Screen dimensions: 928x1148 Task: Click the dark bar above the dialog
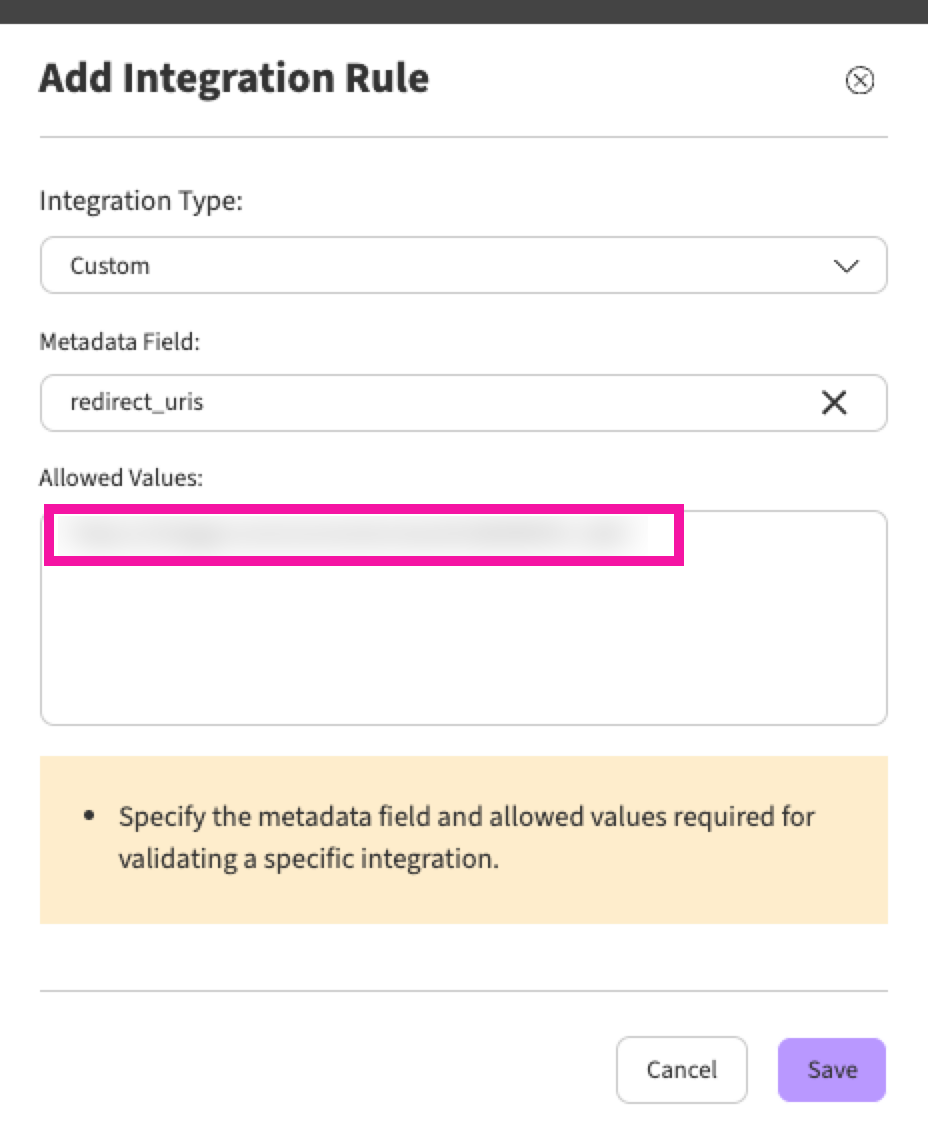coord(464,12)
